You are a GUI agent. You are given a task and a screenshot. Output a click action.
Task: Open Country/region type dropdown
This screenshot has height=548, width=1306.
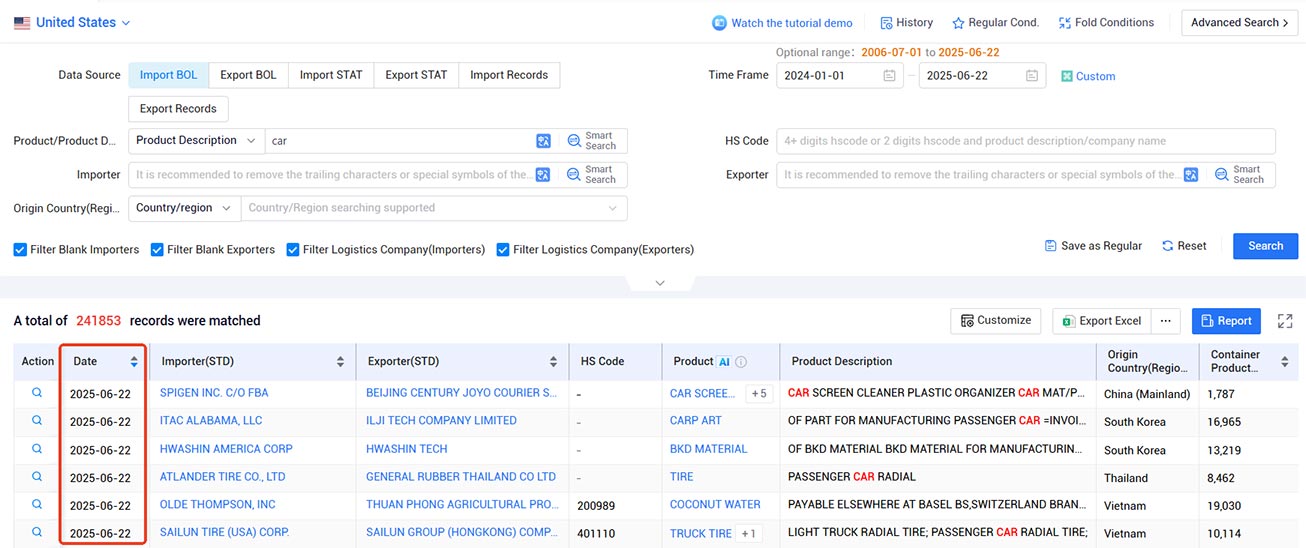(184, 208)
